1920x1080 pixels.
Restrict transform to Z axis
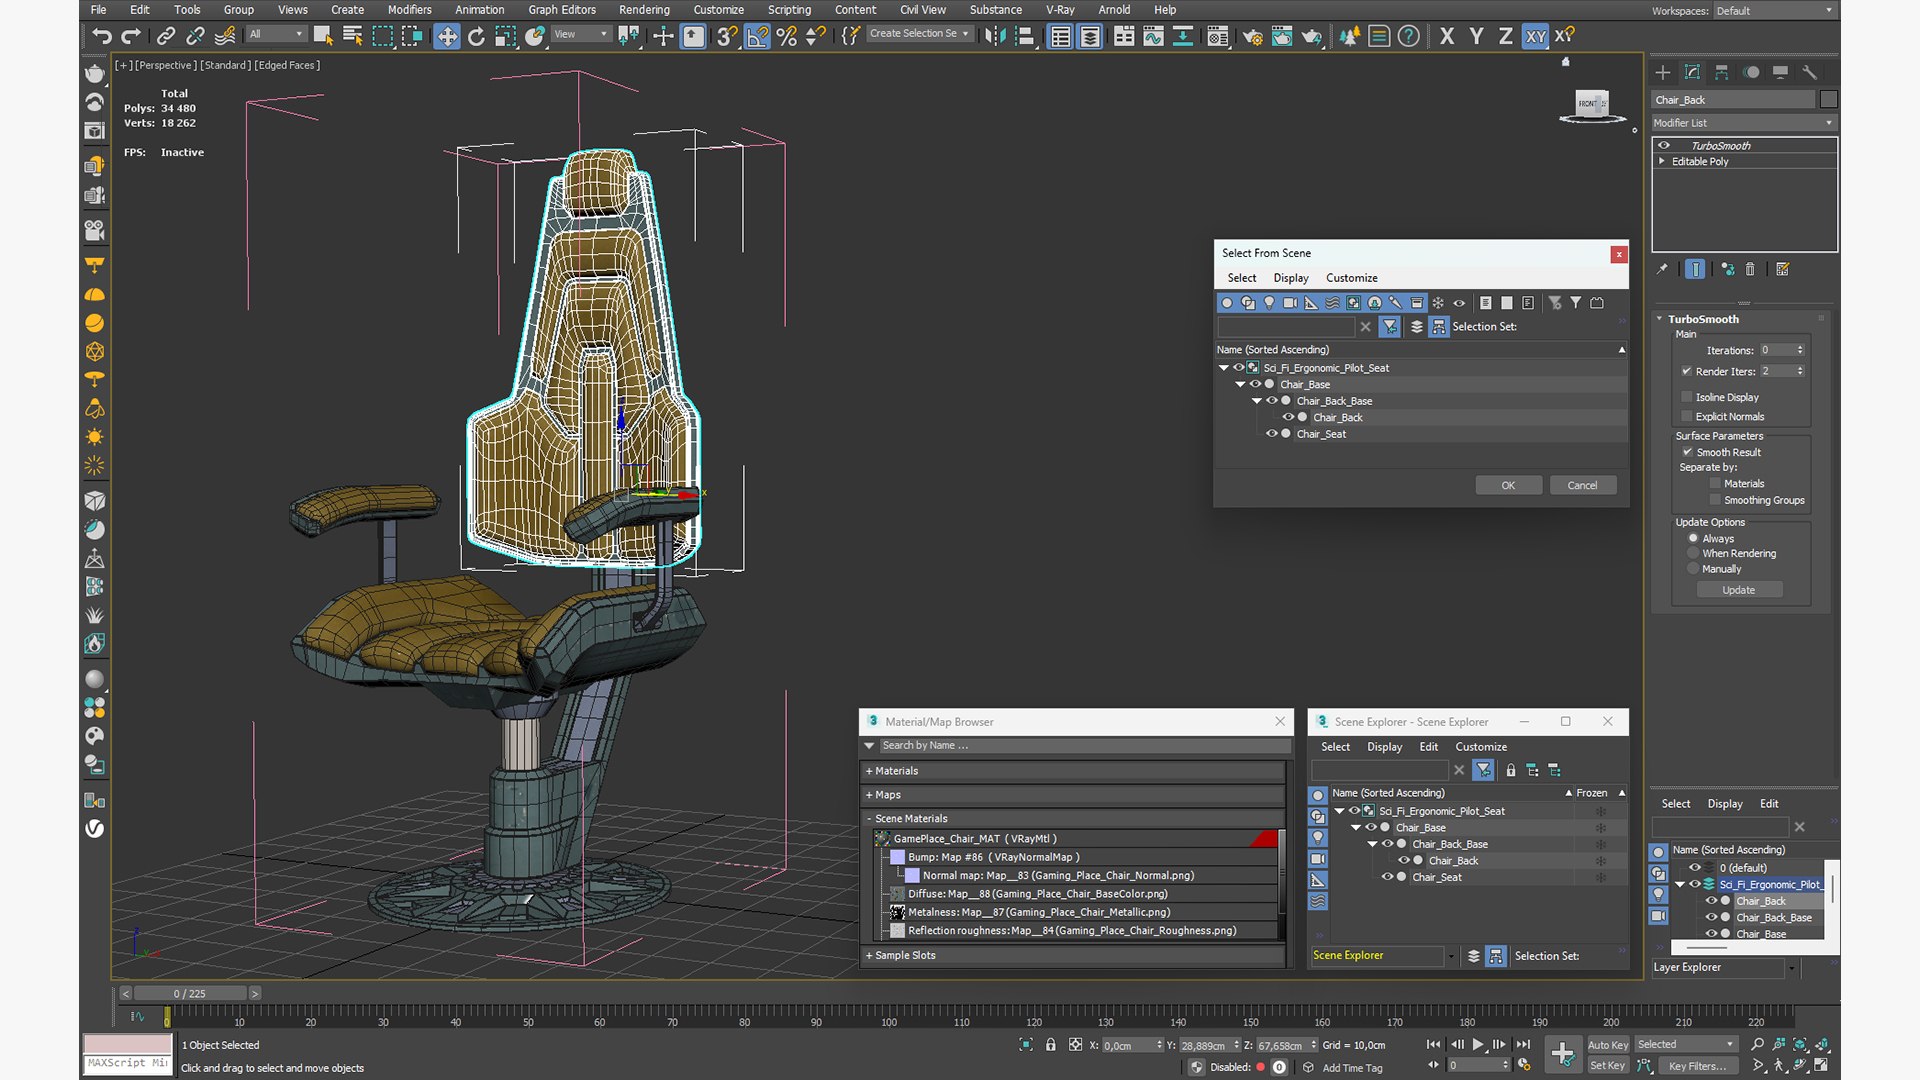pos(1505,36)
